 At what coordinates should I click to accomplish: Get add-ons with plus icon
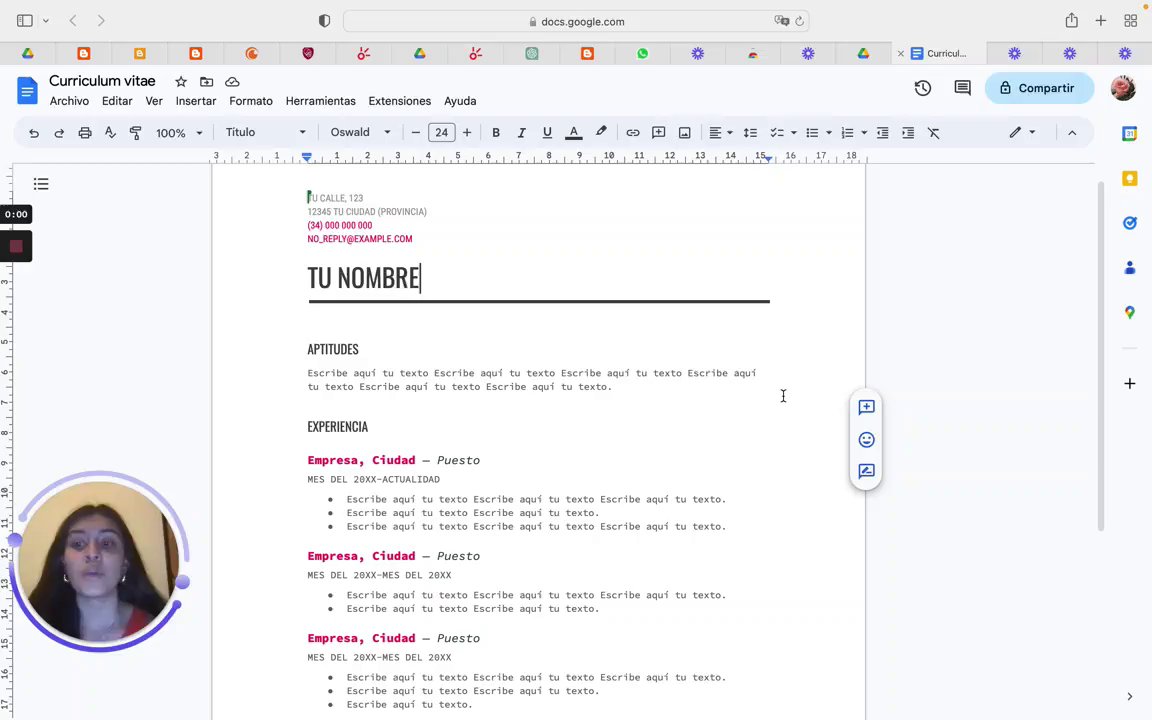[1130, 384]
